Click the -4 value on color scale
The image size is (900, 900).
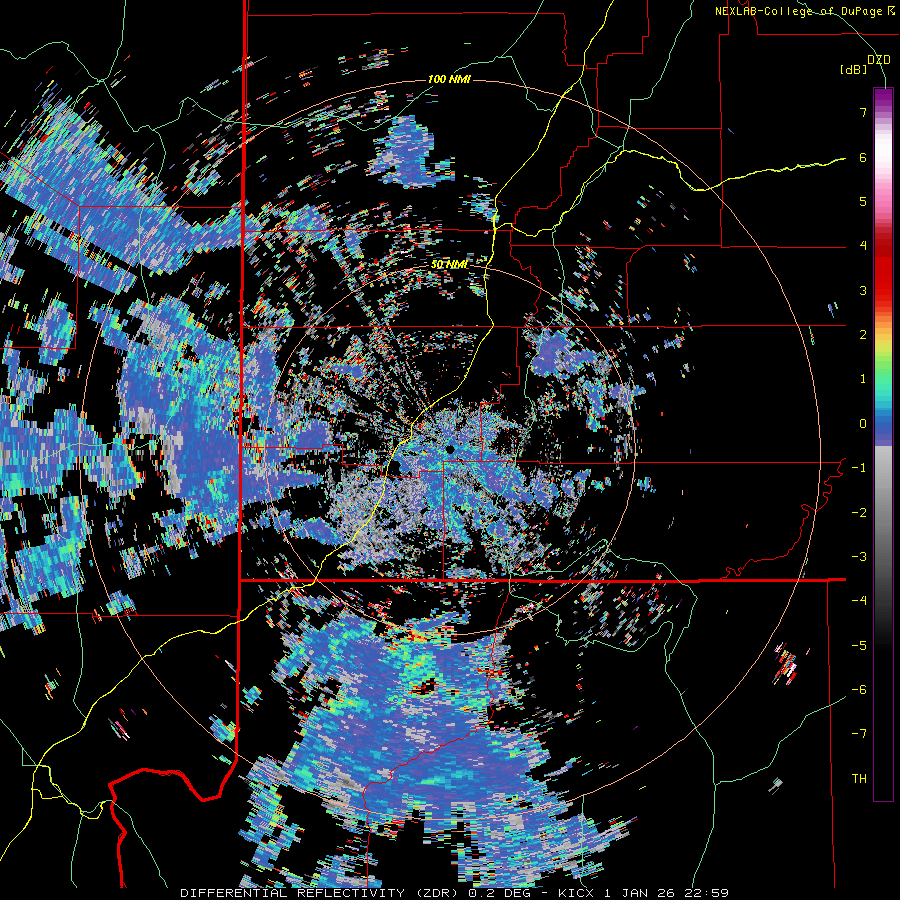859,601
